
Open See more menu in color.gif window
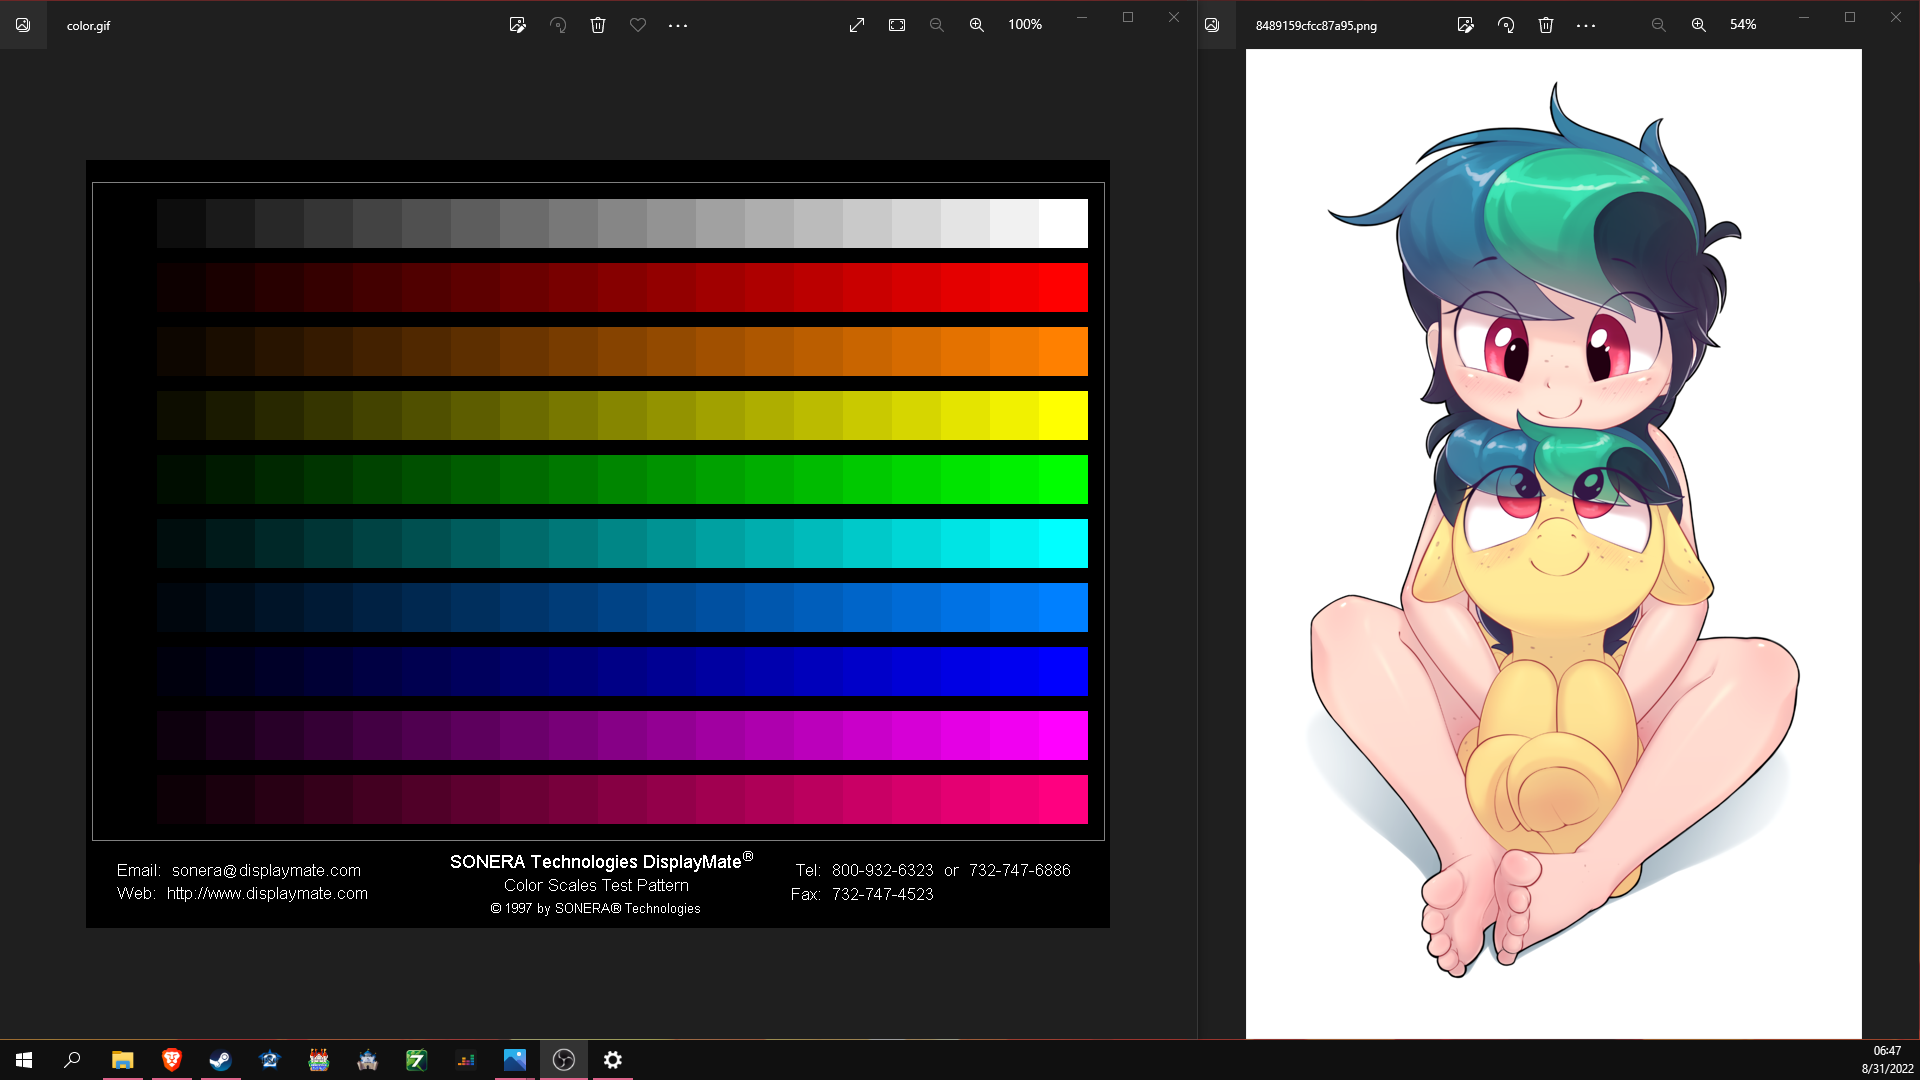678,25
